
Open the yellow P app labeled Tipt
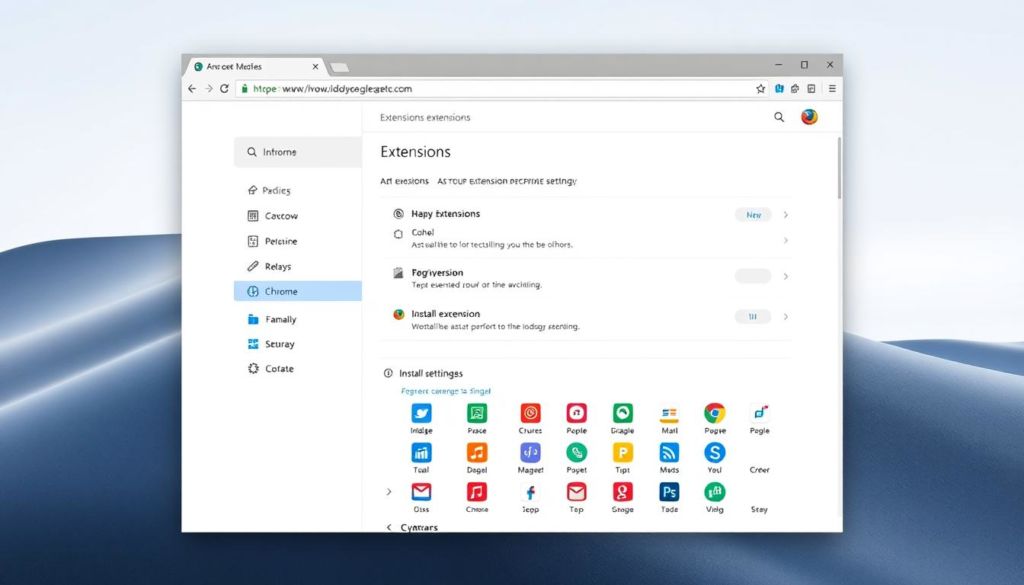(622, 452)
